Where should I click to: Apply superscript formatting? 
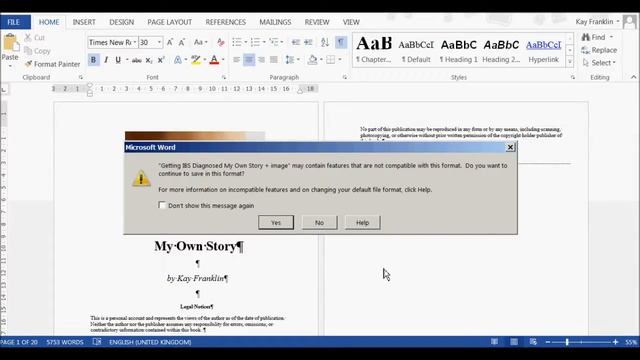click(161, 60)
